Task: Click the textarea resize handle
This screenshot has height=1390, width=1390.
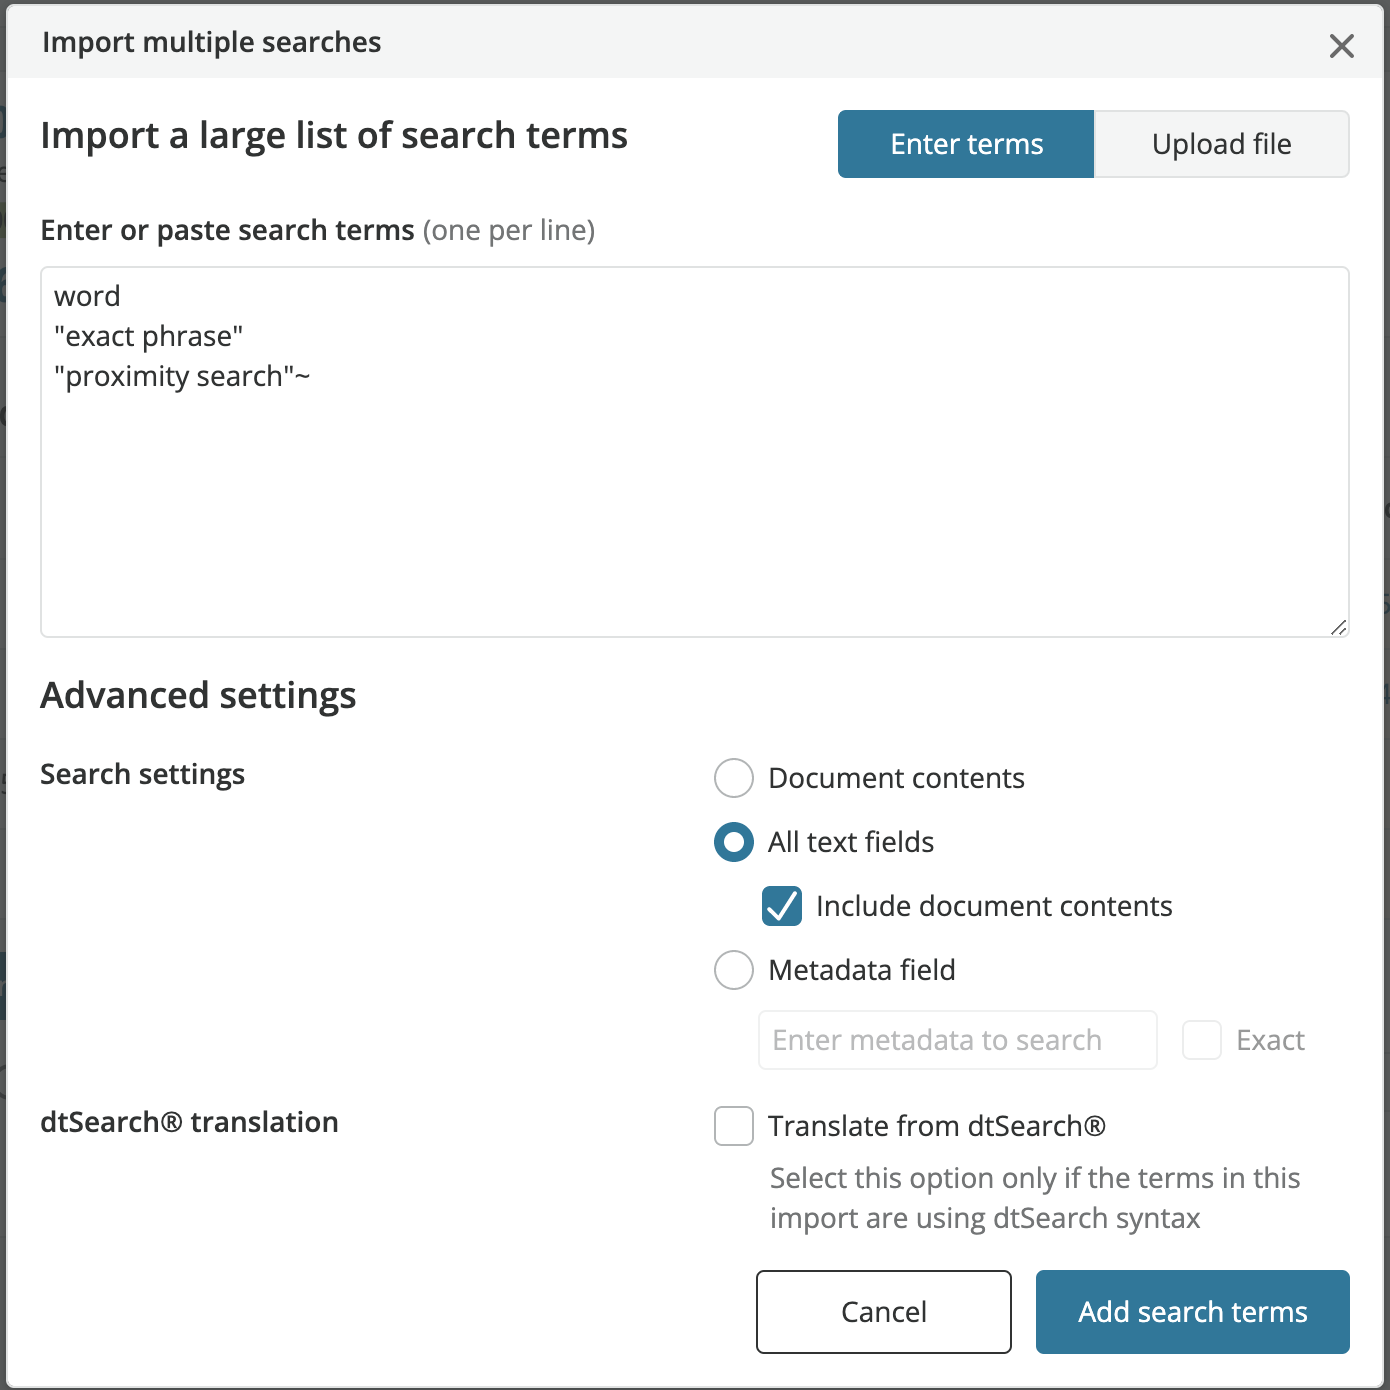Action: (x=1340, y=629)
